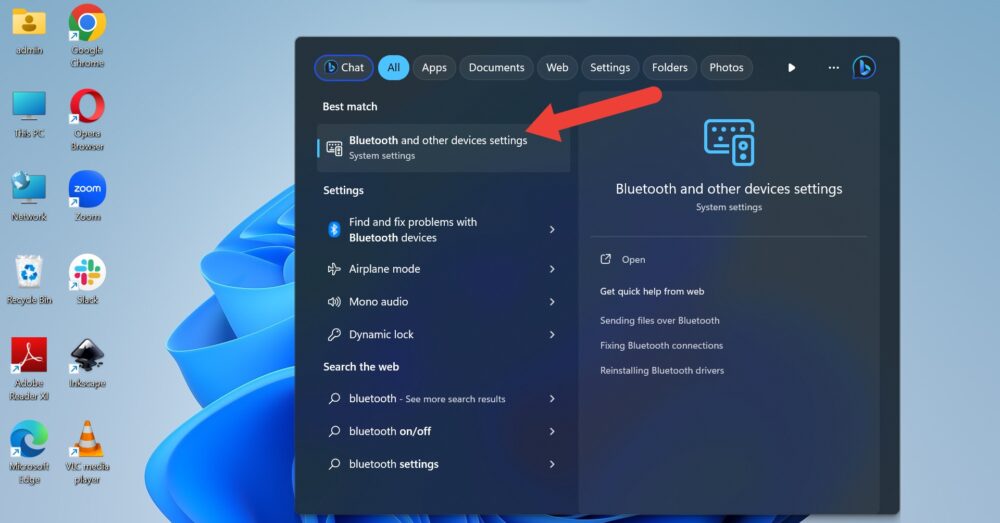This screenshot has height=523, width=1000.
Task: Select the Opera Browser desktop icon
Action: (x=87, y=120)
